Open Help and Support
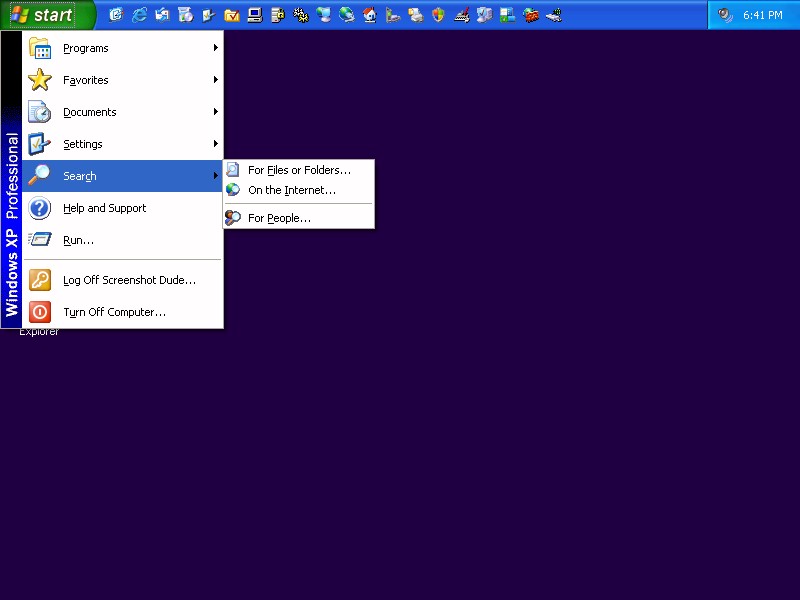This screenshot has width=800, height=600. [x=123, y=208]
